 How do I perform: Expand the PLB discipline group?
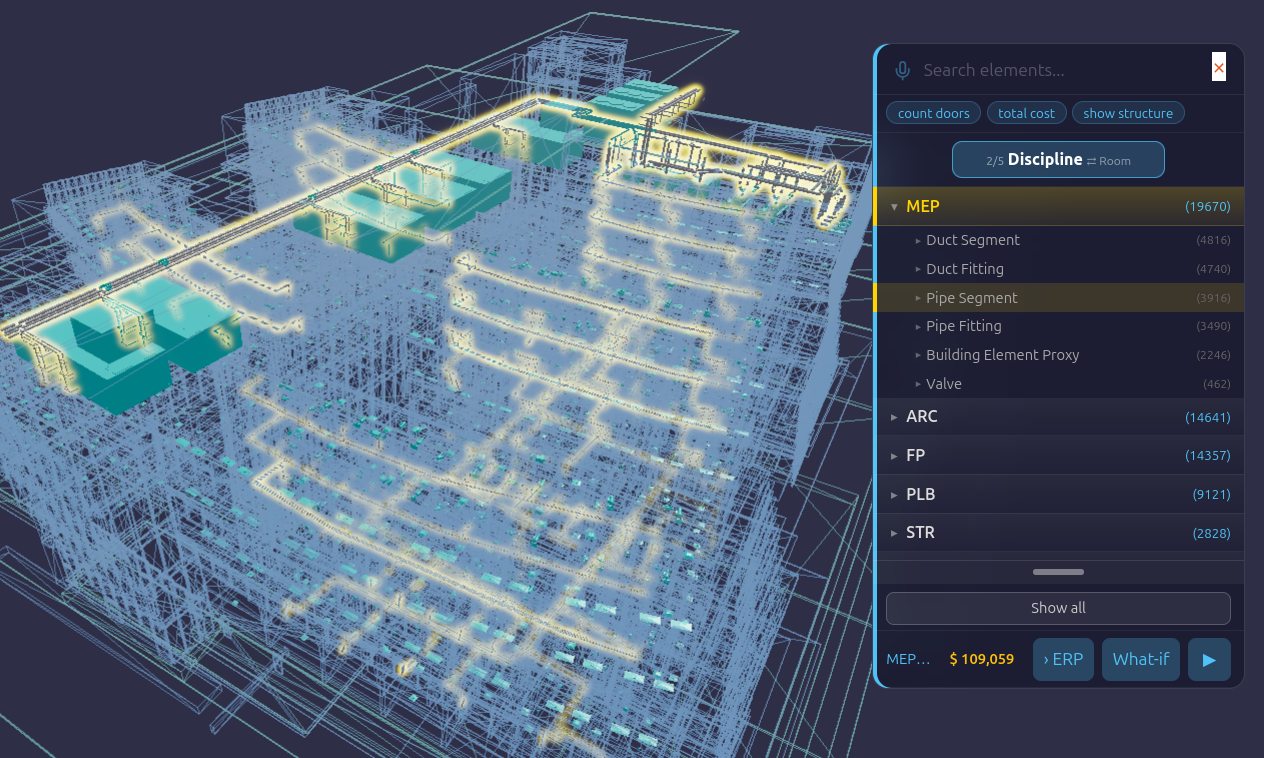pos(894,494)
